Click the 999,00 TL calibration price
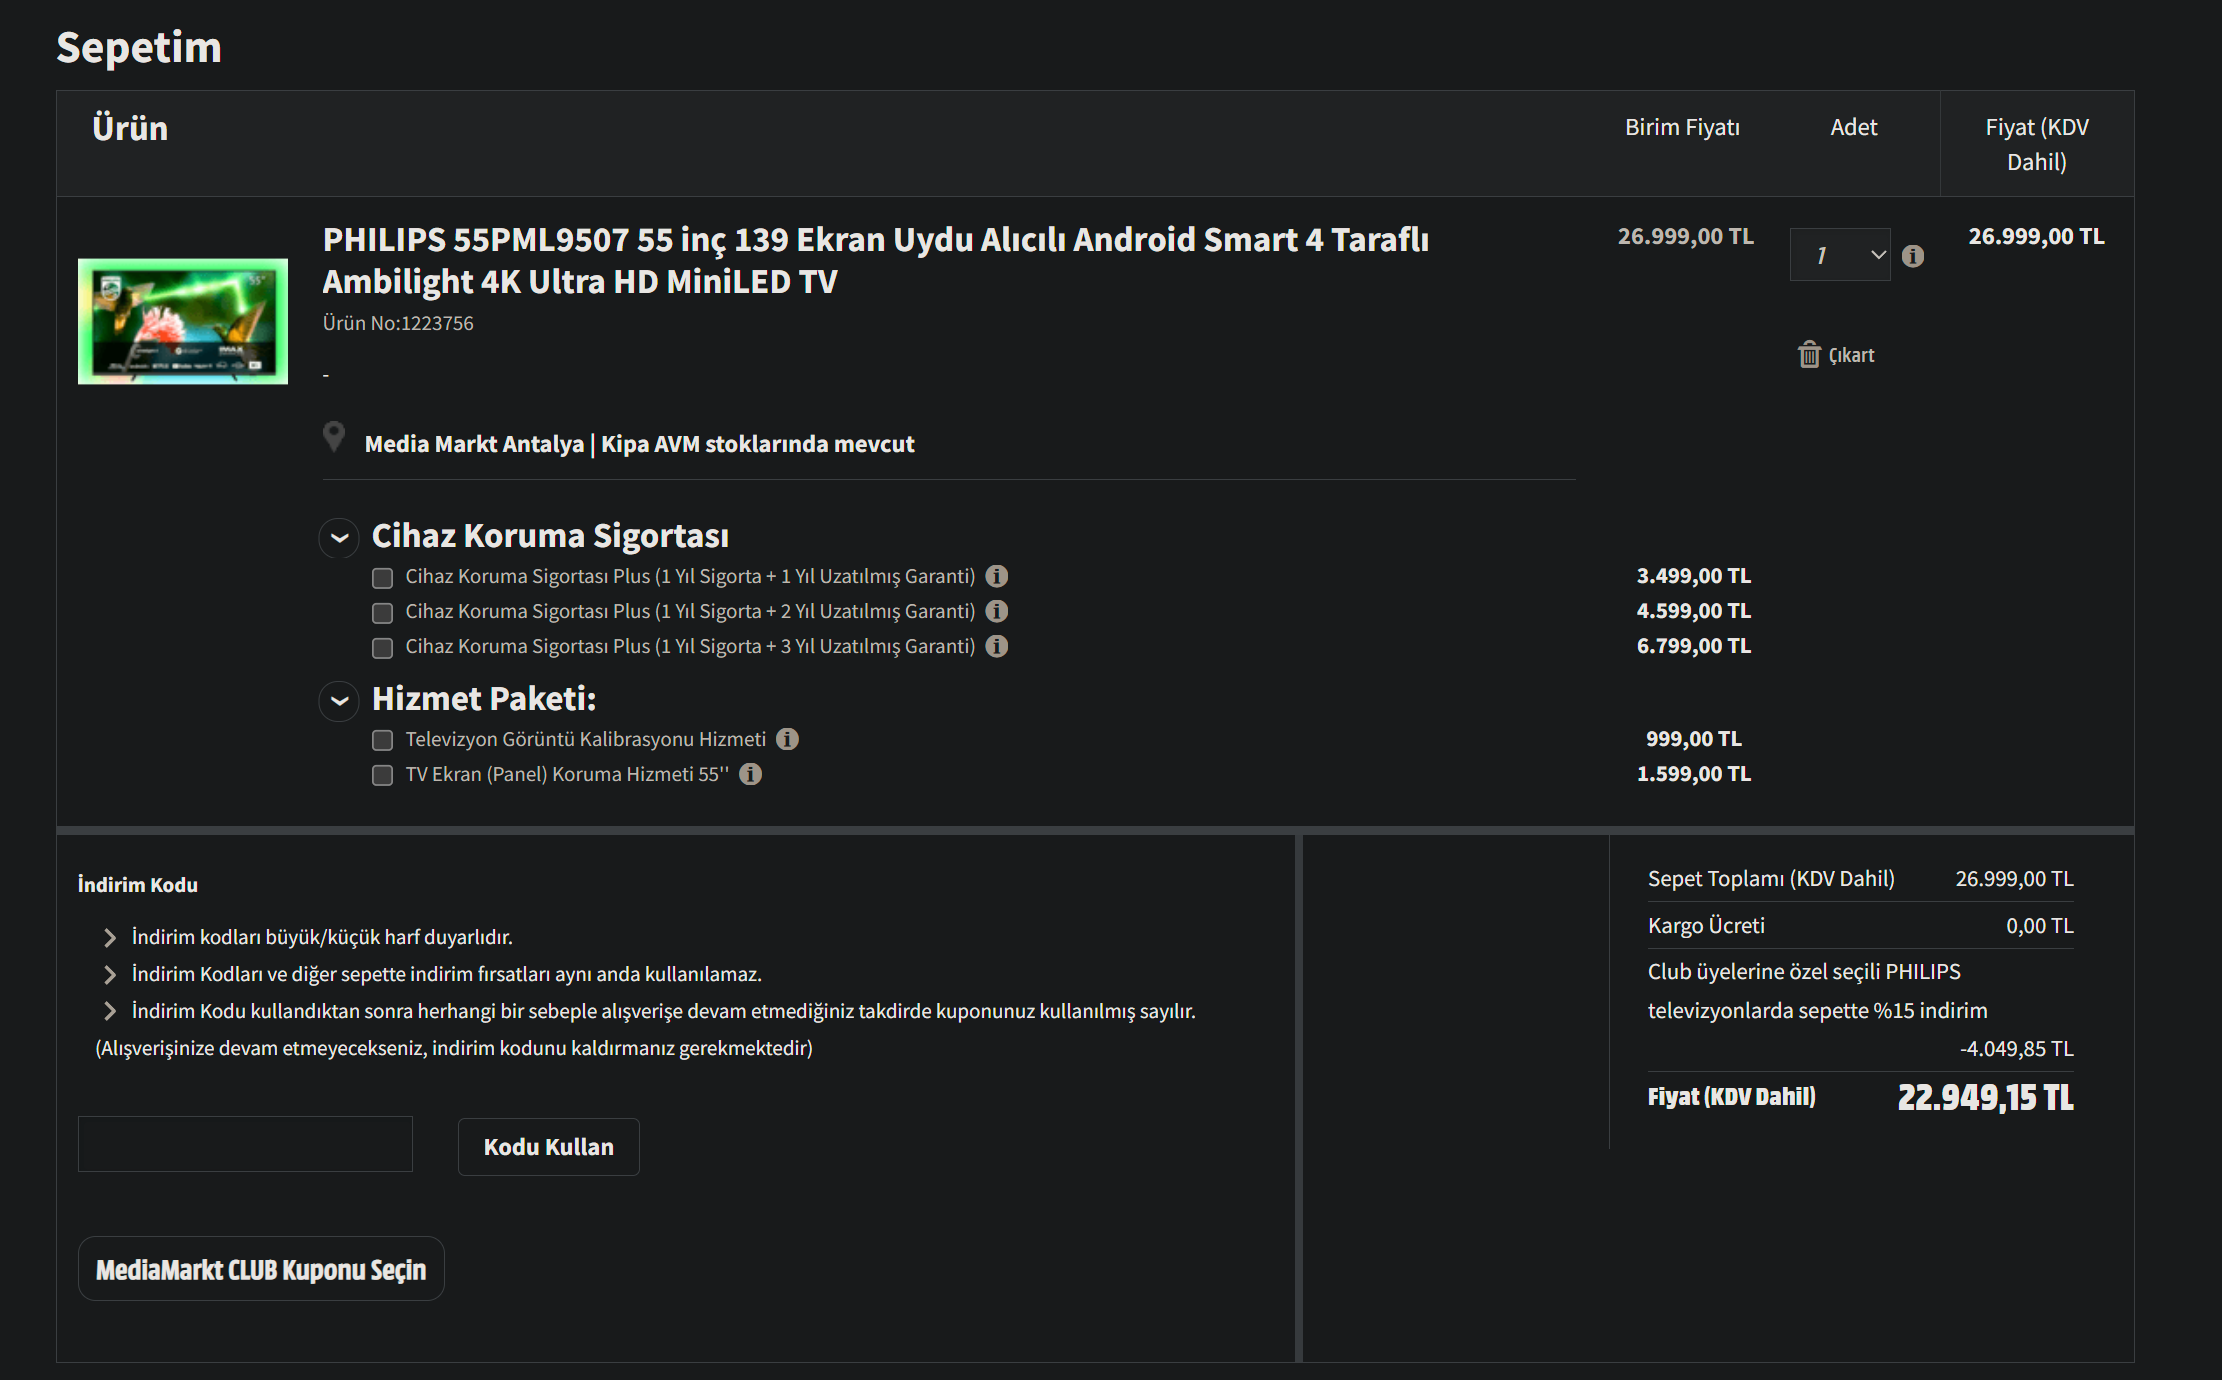Image resolution: width=2222 pixels, height=1380 pixels. pos(1693,739)
